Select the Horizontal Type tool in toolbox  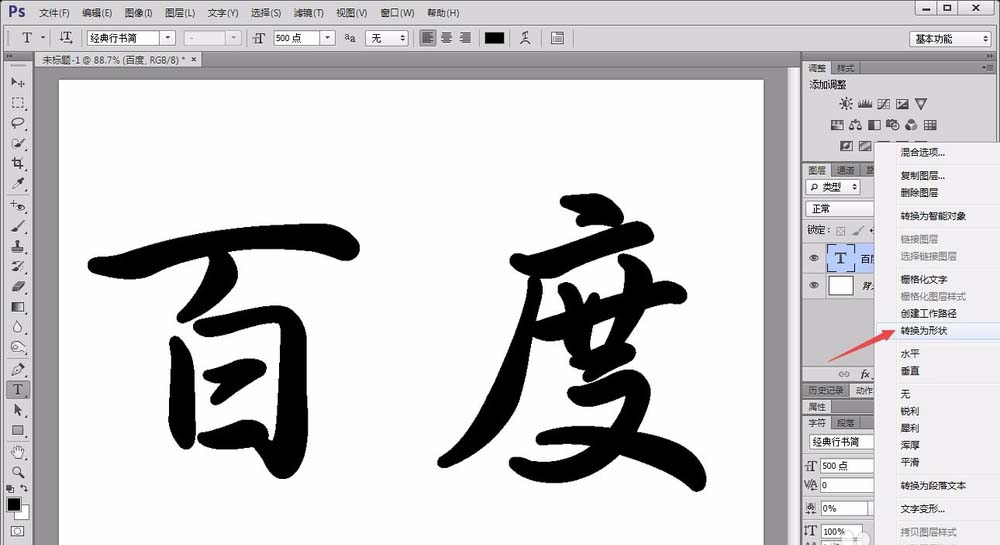18,389
